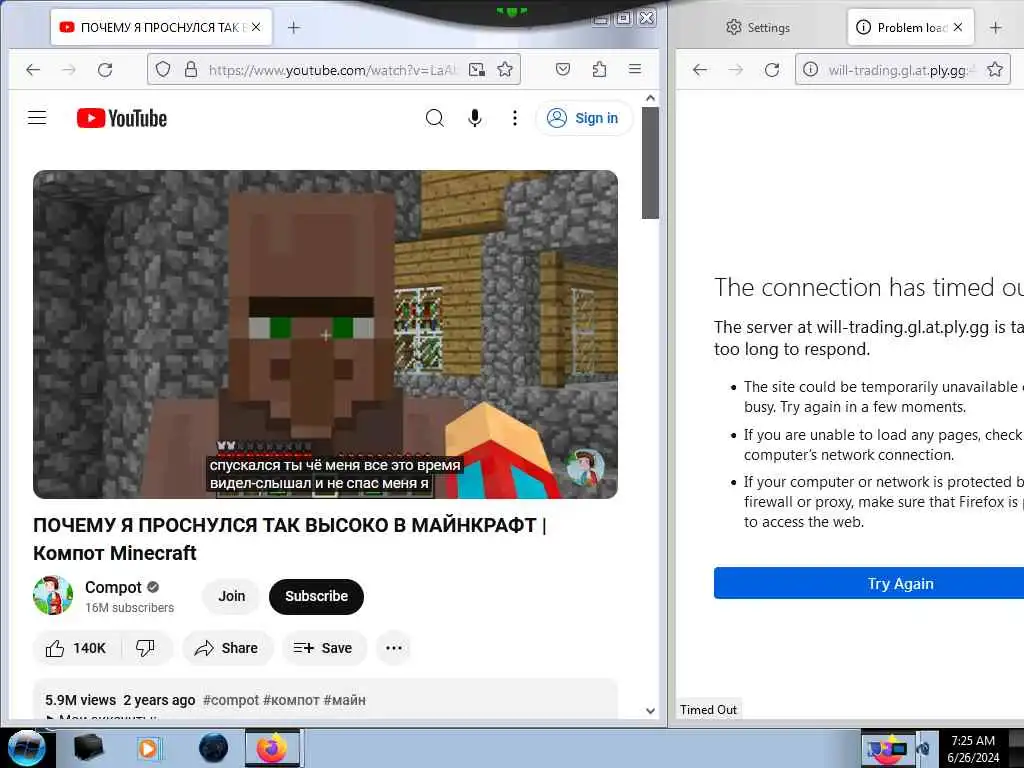Viewport: 1024px width, 768px height.
Task: Reload the YouTube page
Action: (x=104, y=69)
